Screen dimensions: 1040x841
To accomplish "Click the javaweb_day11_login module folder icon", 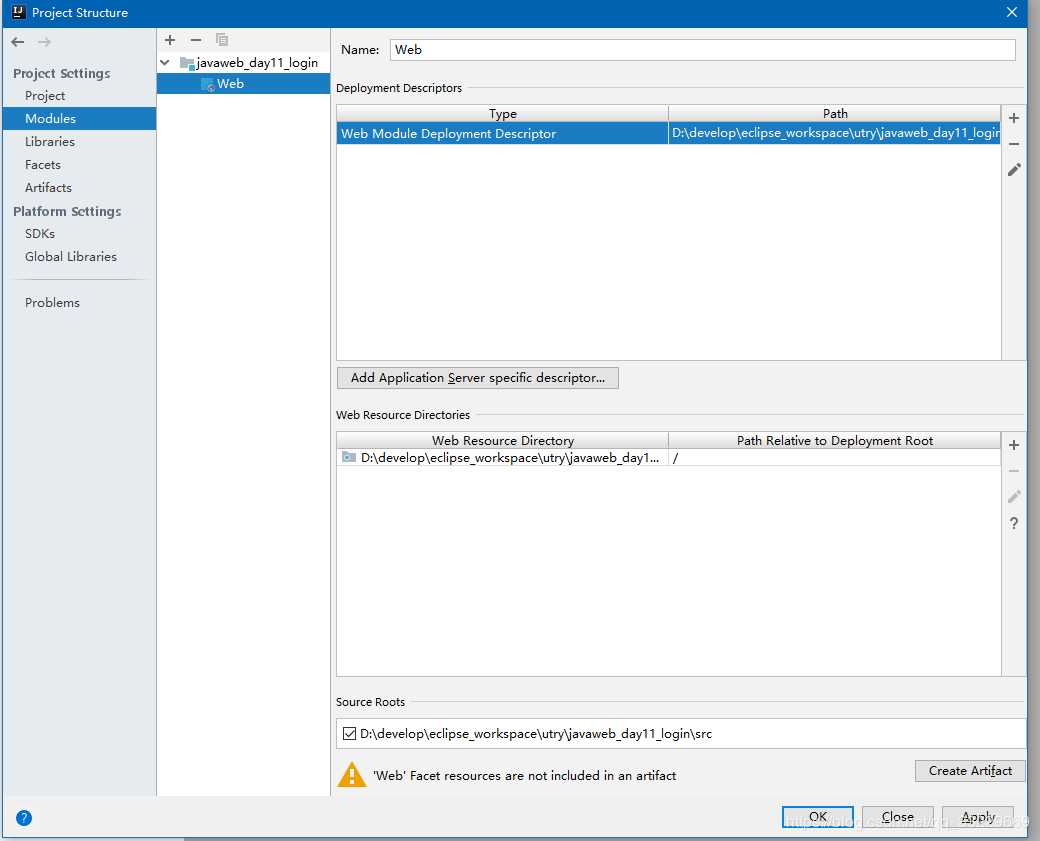I will tap(187, 64).
